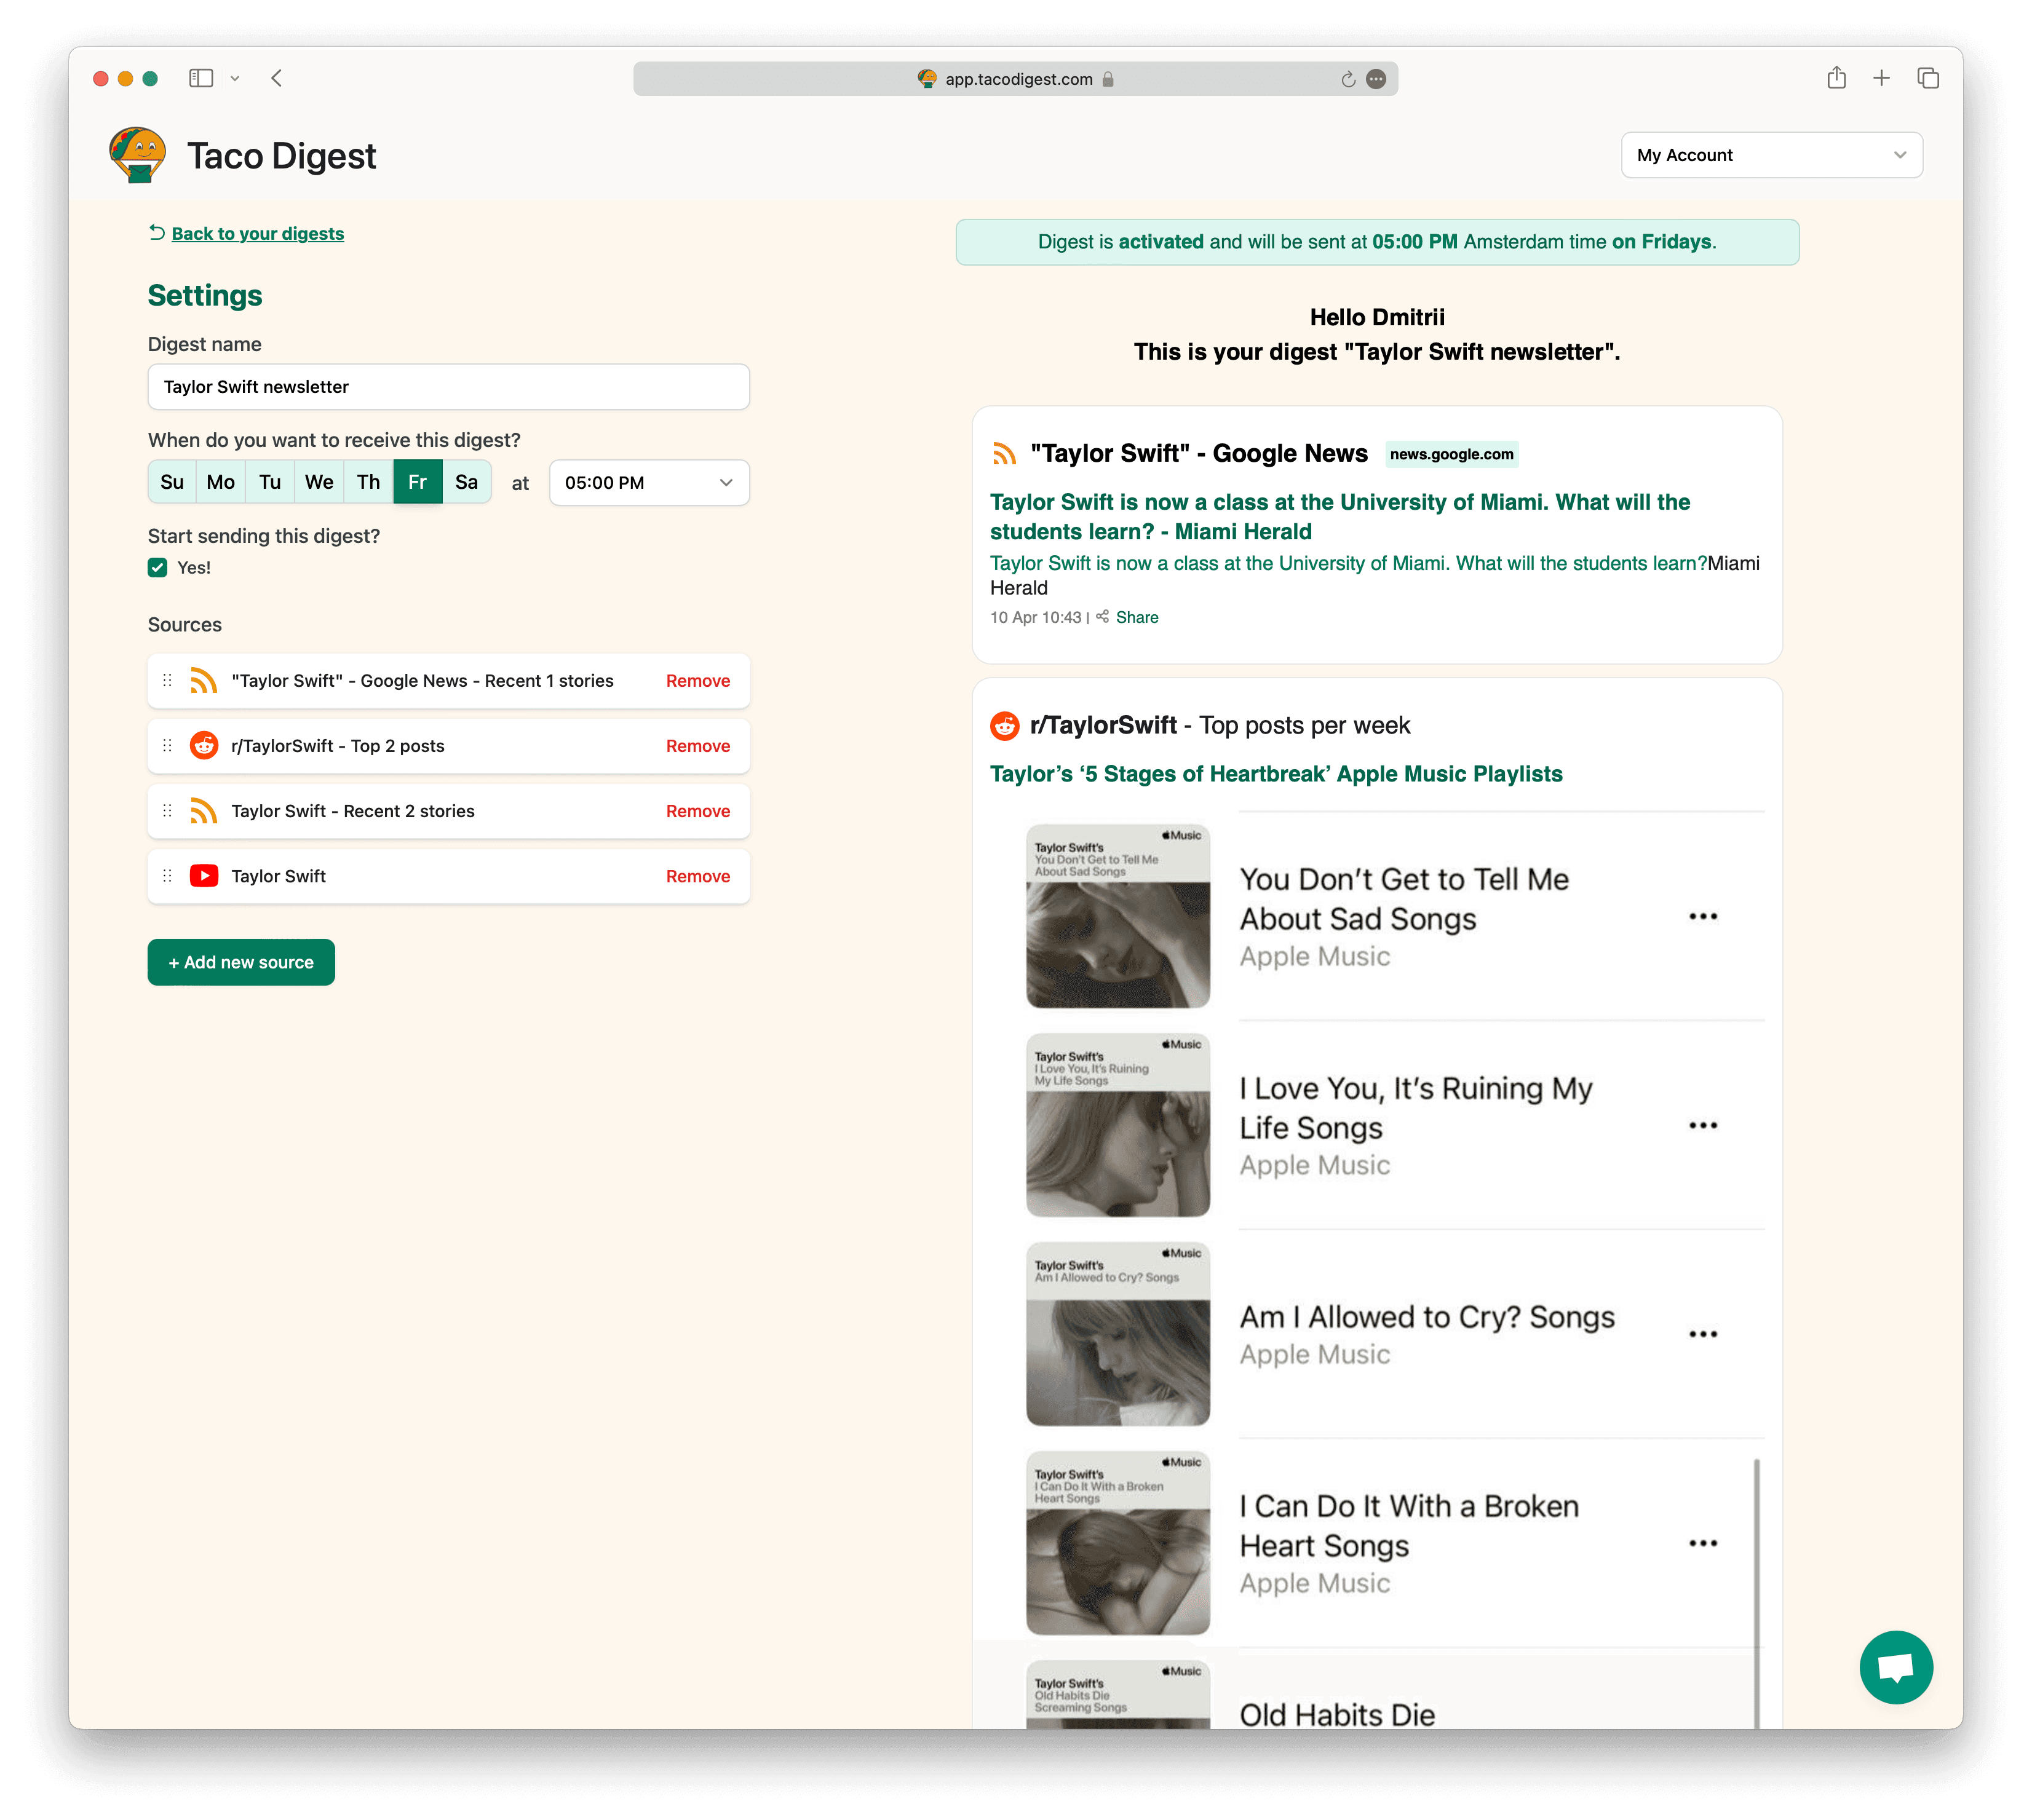Image resolution: width=2032 pixels, height=1820 pixels.
Task: Deselect Friday in delivery days
Action: click(x=417, y=482)
